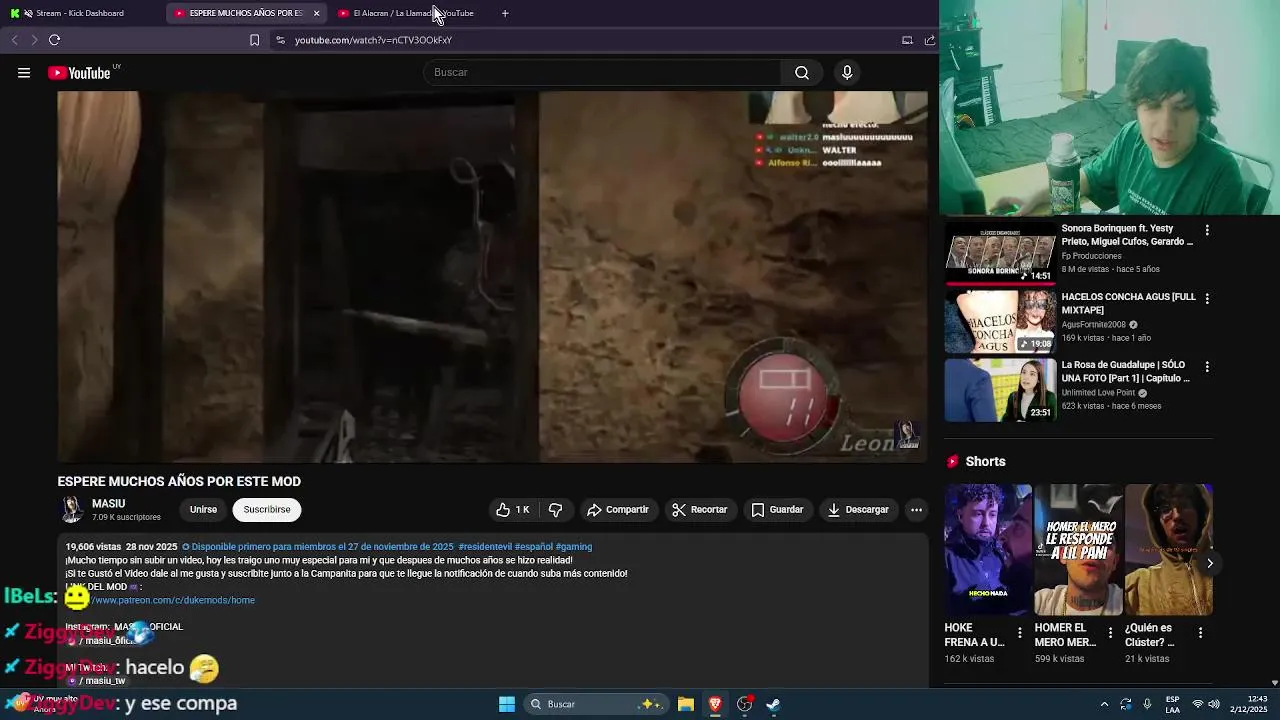
Task: Click the Sonora Borinquen video title
Action: [x=1127, y=235]
